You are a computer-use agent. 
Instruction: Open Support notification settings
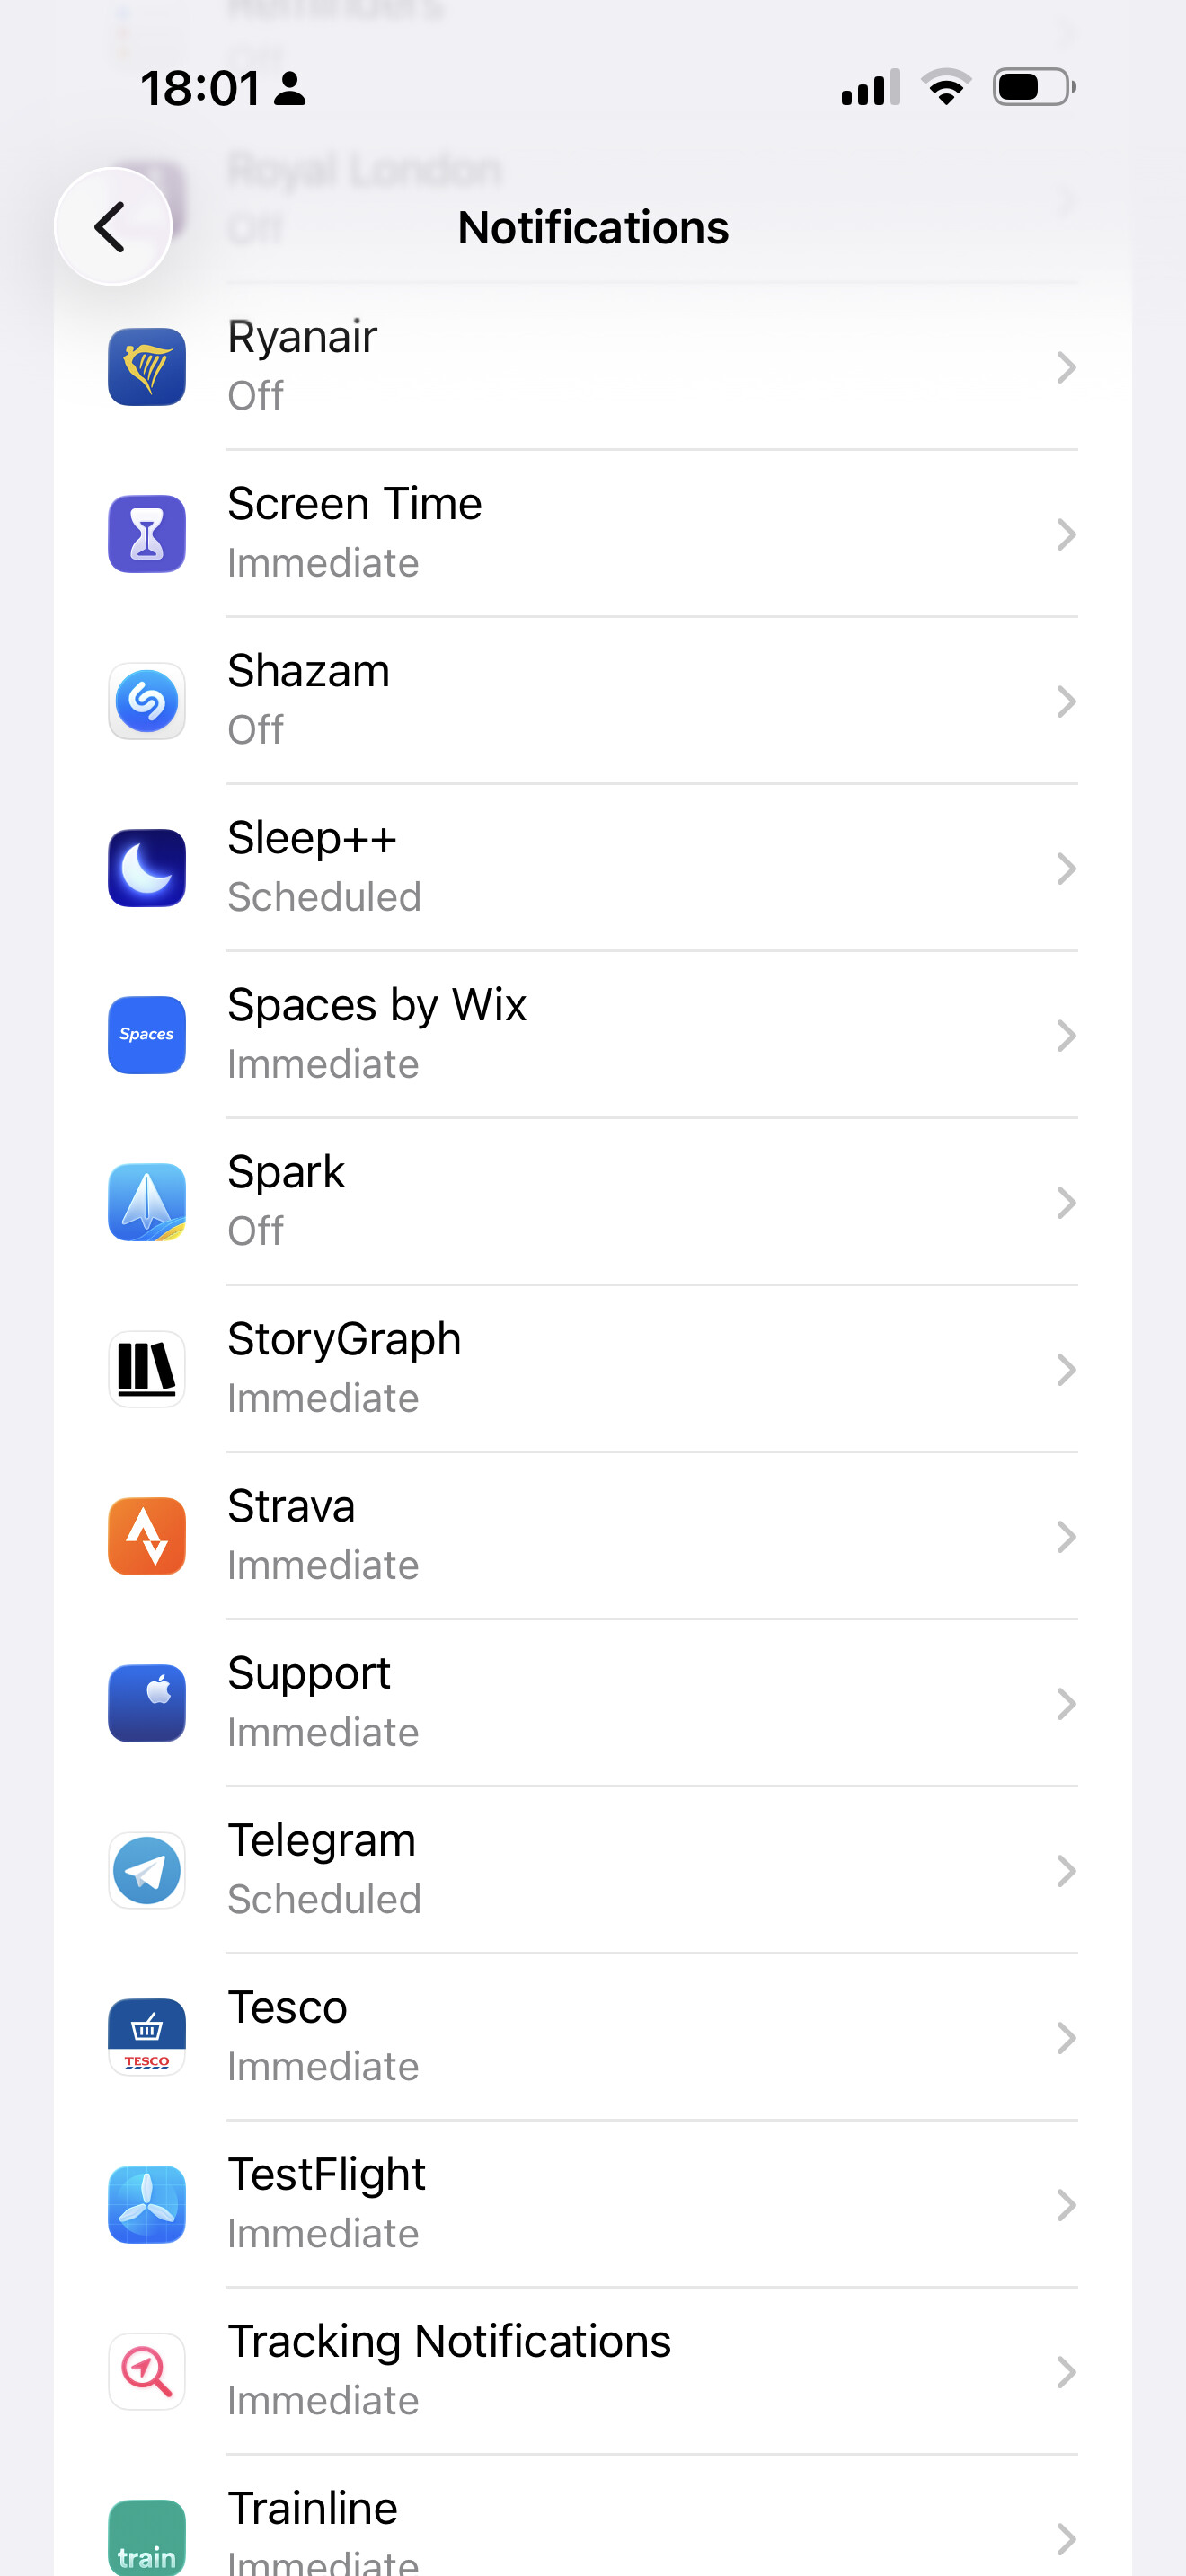(x=600, y=1703)
